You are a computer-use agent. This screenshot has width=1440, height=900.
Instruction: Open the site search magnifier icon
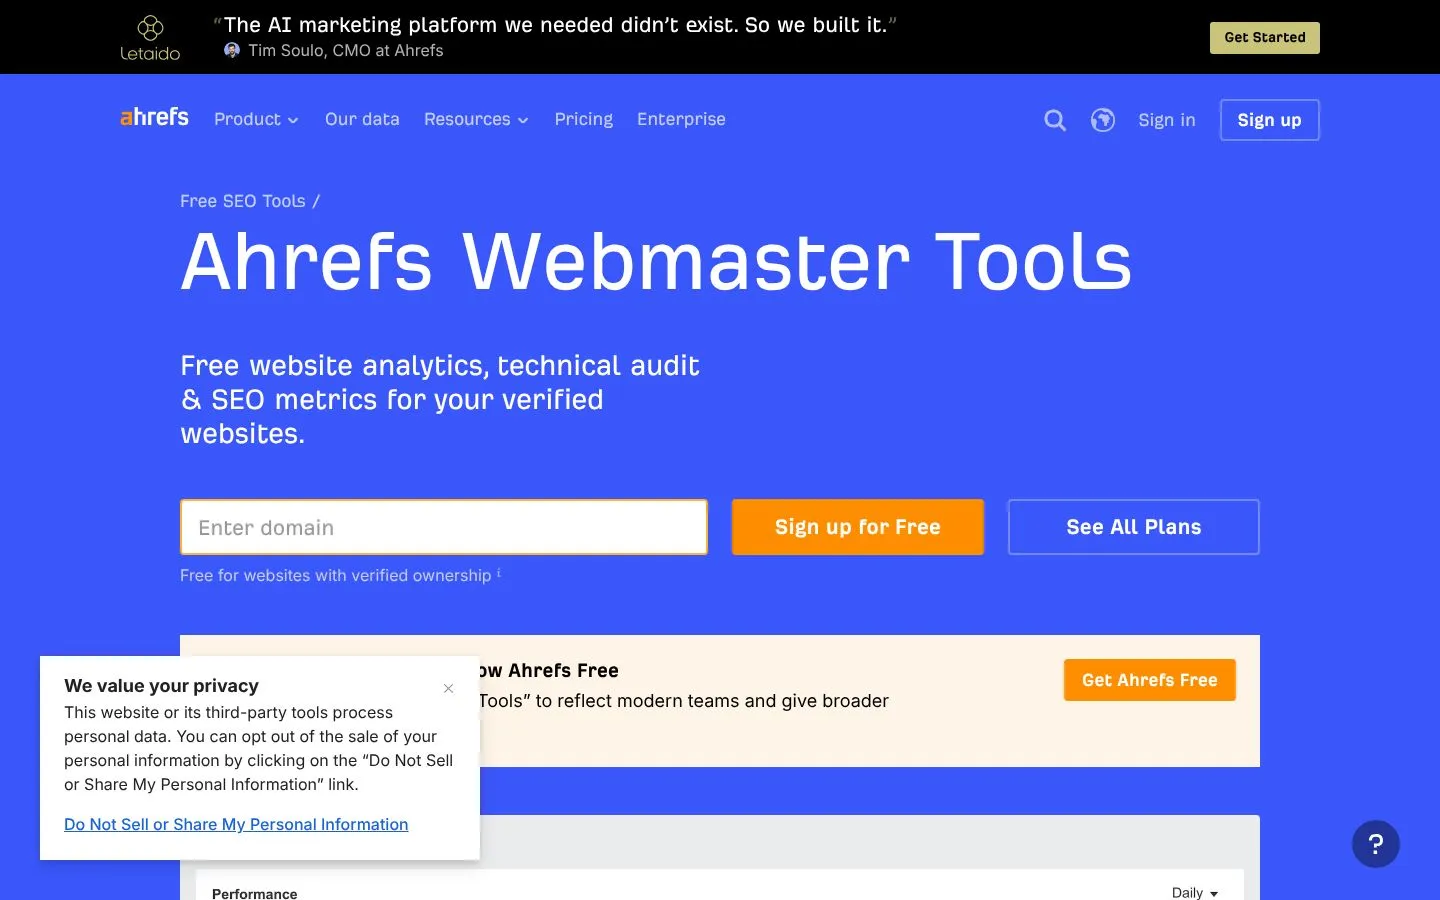tap(1055, 120)
